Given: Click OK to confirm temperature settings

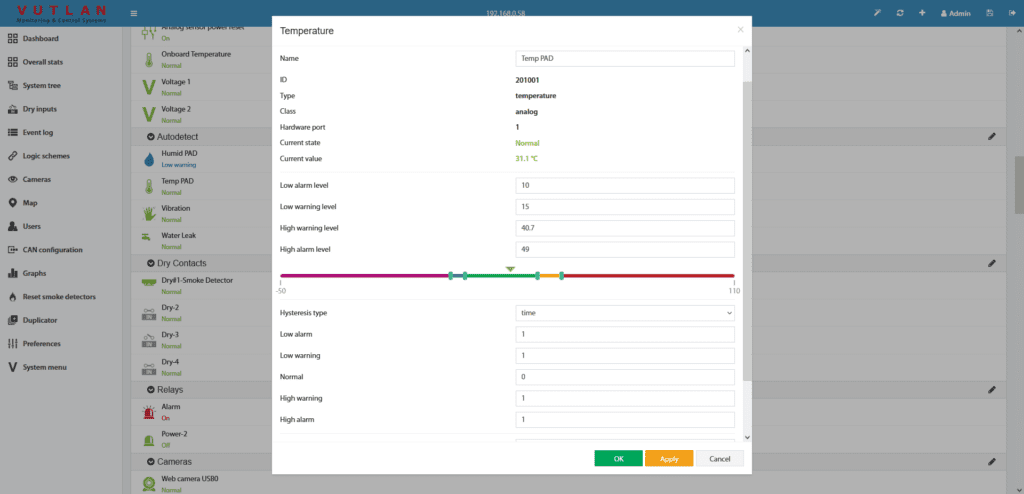Looking at the screenshot, I should pos(618,458).
